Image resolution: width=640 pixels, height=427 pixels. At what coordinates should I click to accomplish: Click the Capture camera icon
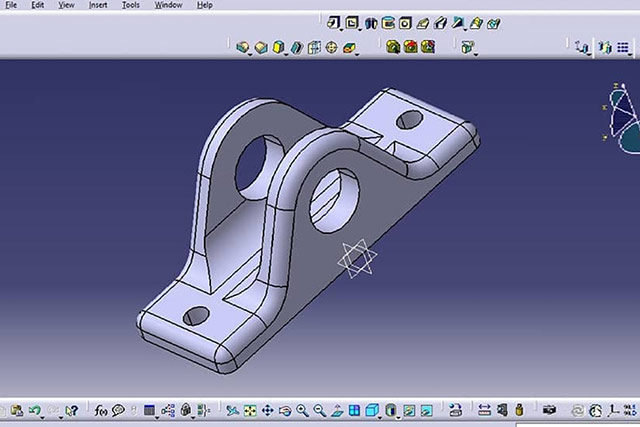(x=549, y=410)
